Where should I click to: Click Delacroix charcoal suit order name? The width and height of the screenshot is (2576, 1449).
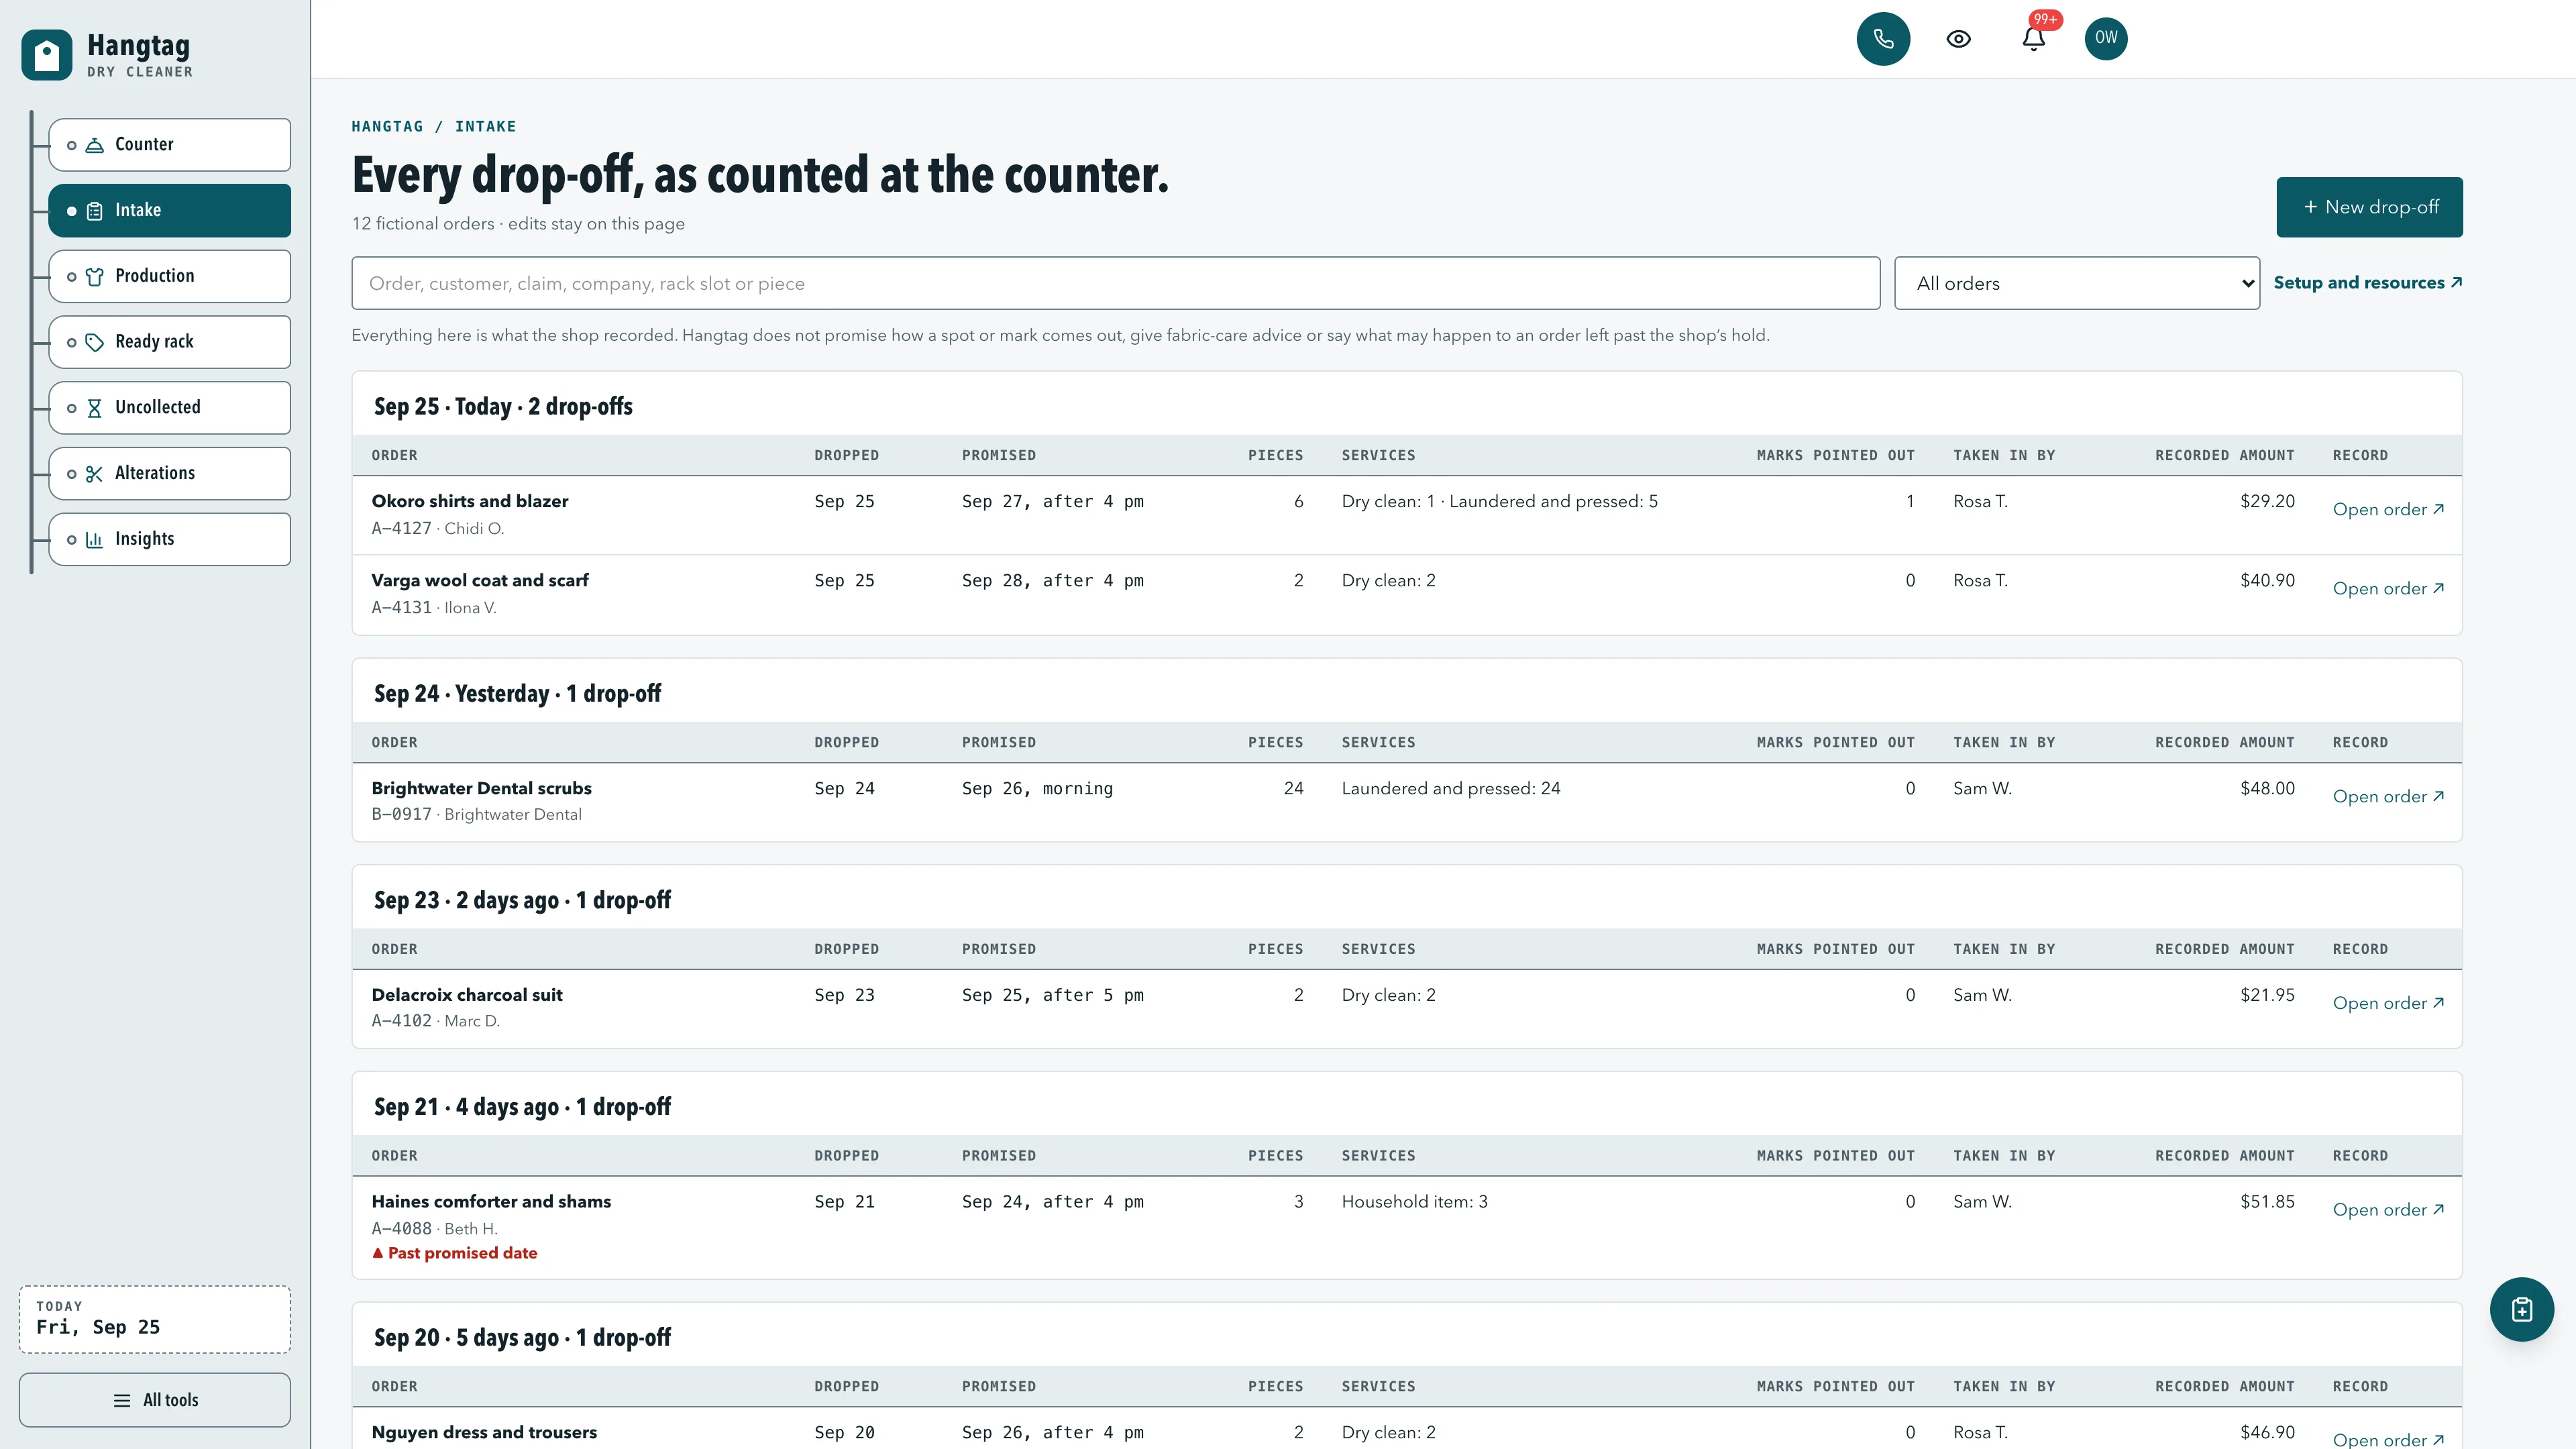[x=467, y=994]
